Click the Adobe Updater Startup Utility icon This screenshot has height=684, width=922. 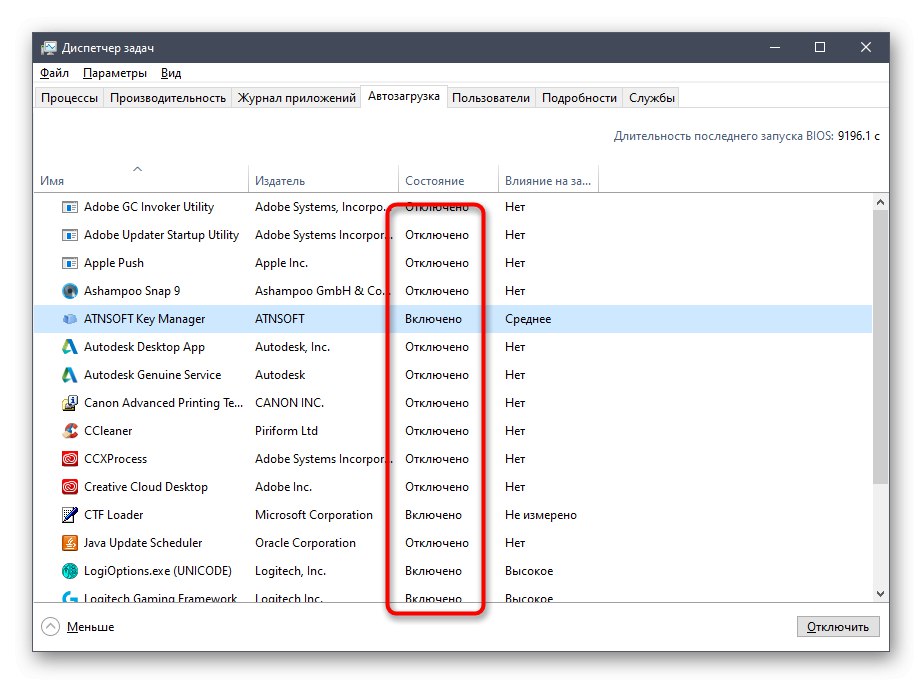pyautogui.click(x=69, y=235)
